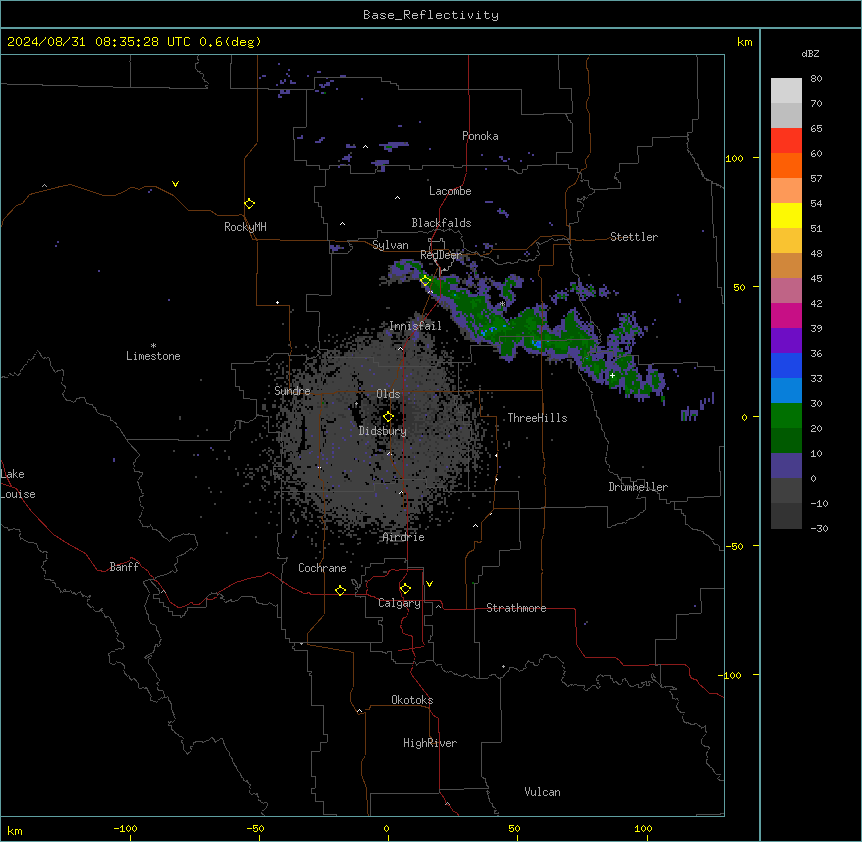Click the km unit label at top right
The width and height of the screenshot is (862, 842).
(x=744, y=42)
